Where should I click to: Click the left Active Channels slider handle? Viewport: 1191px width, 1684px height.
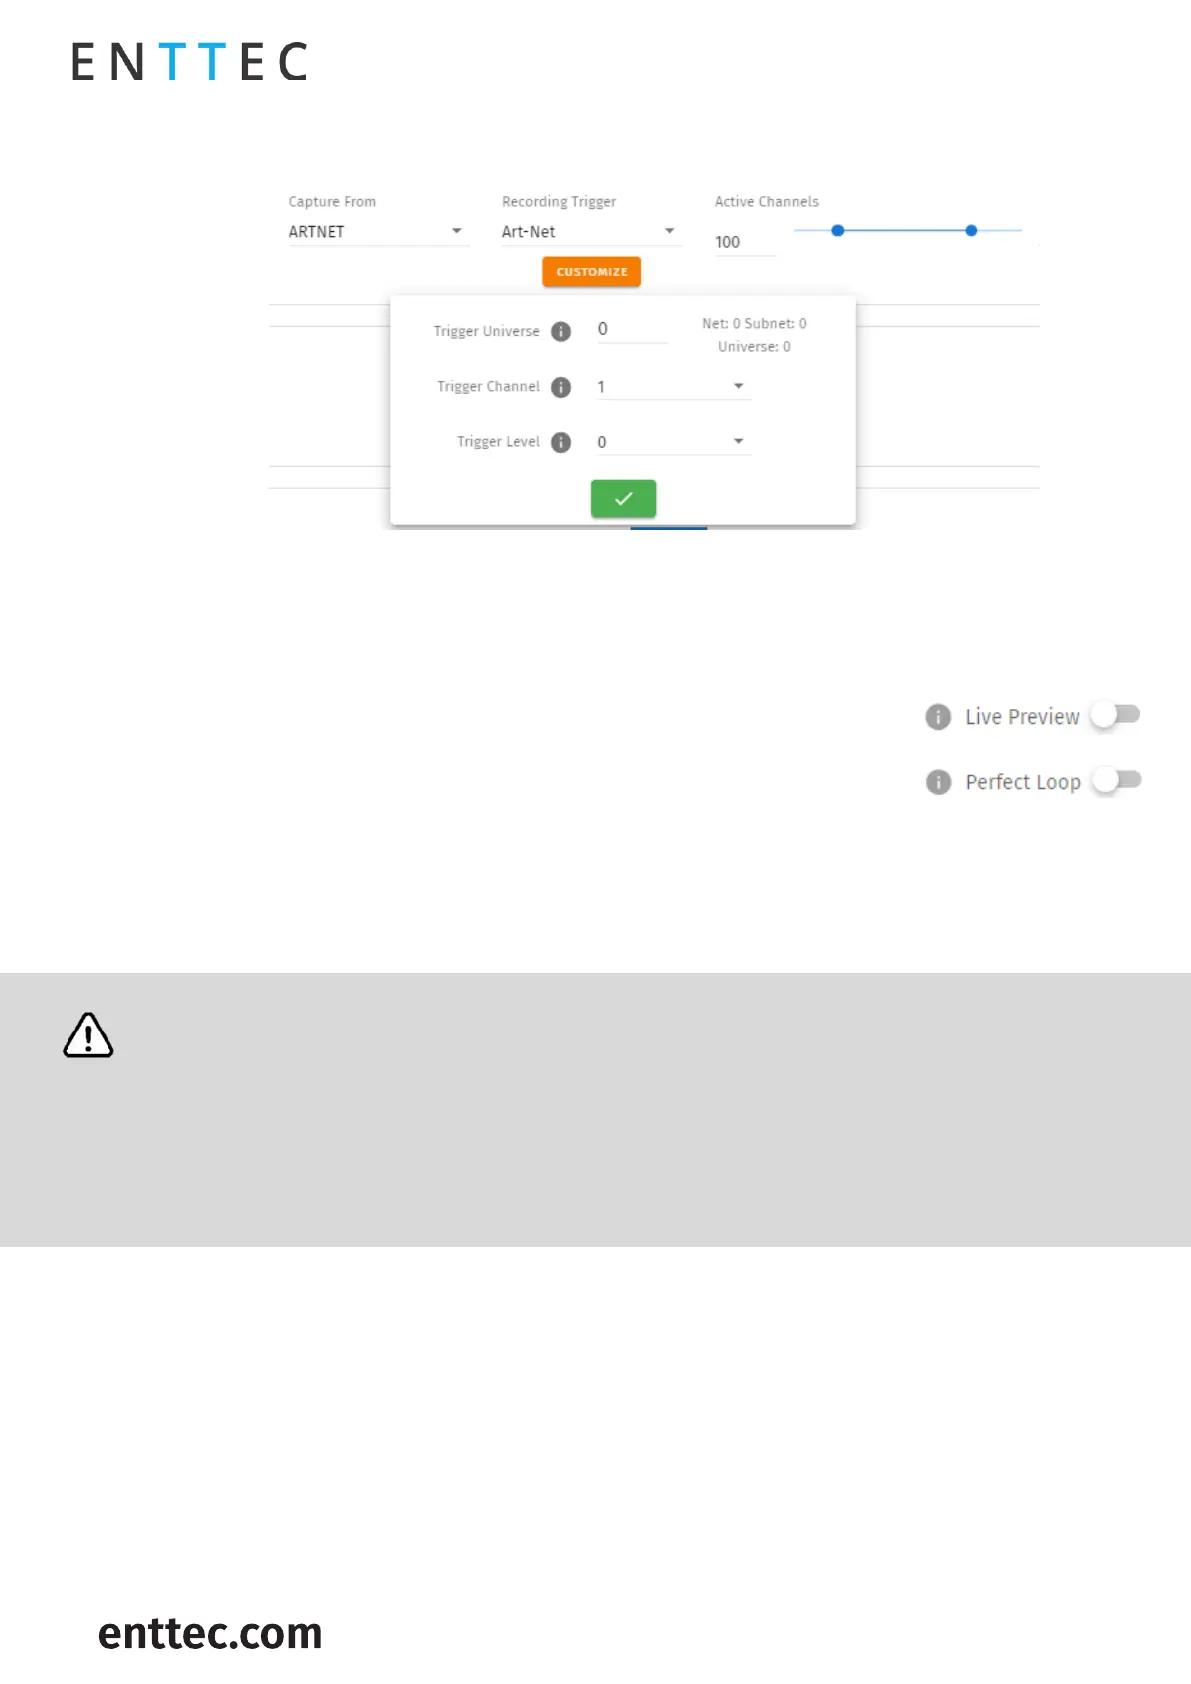(838, 231)
